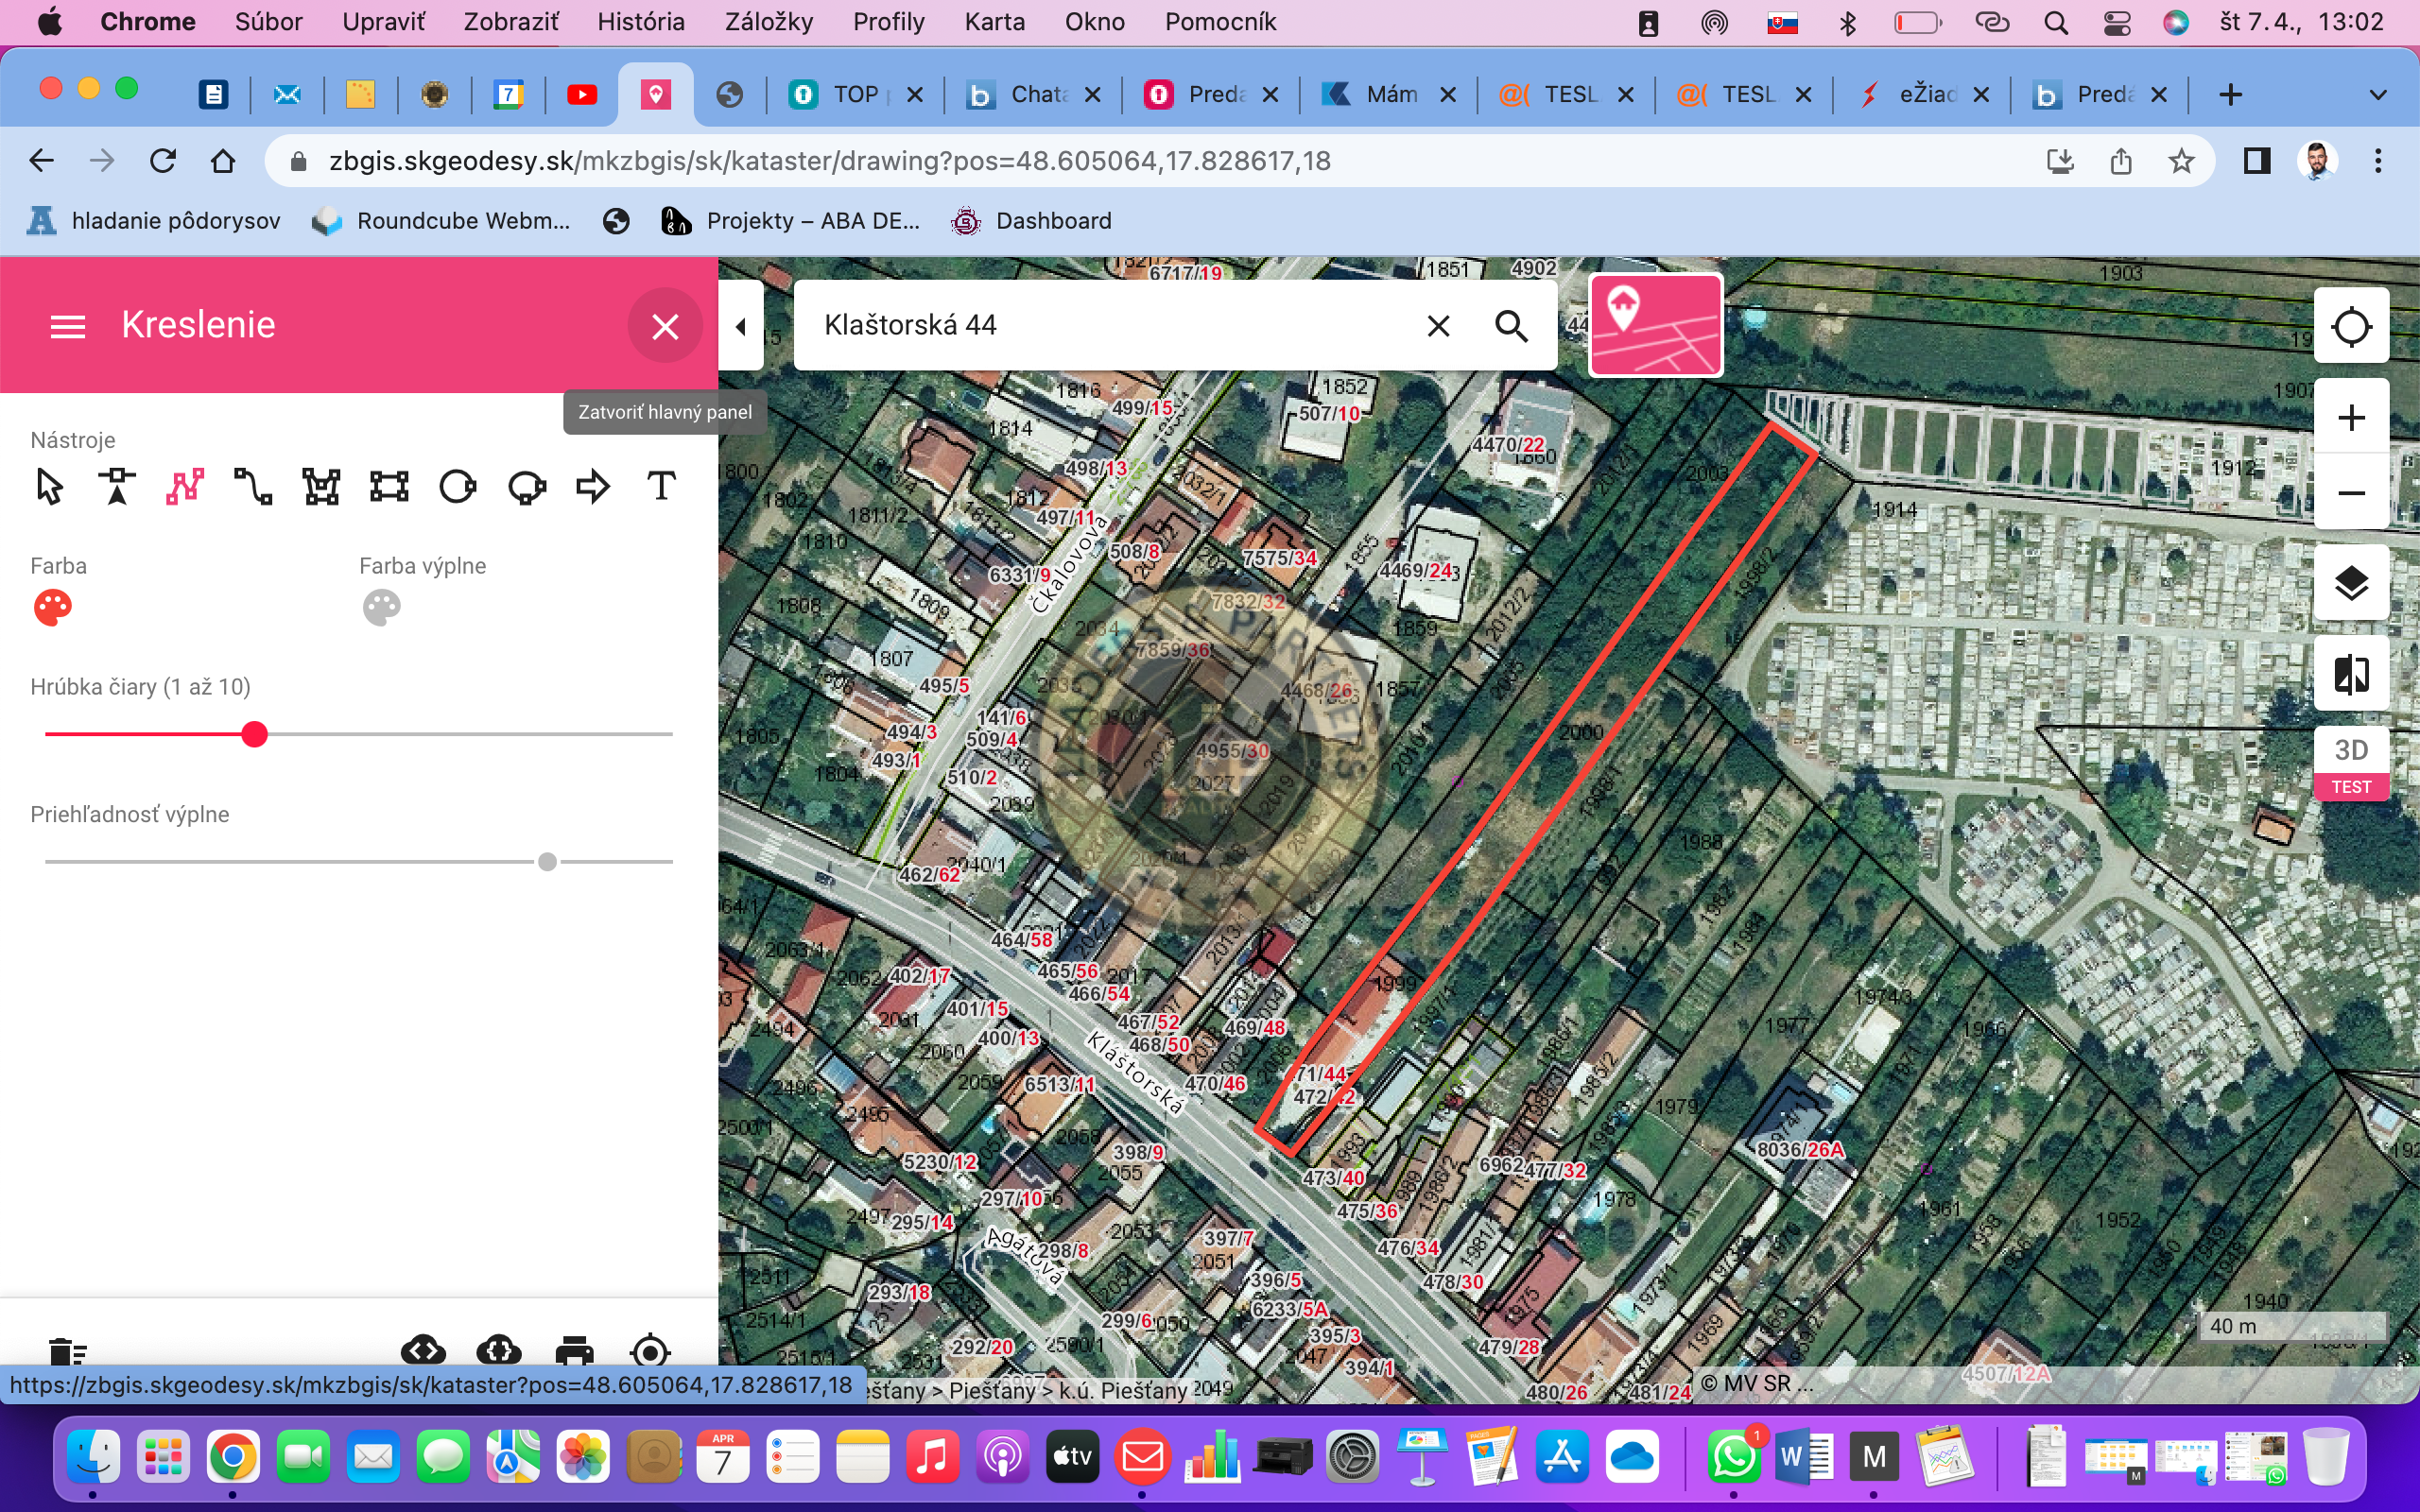Screen dimensions: 2420x1512
Task: Open Chrome three-dot menu
Action: coord(2378,161)
